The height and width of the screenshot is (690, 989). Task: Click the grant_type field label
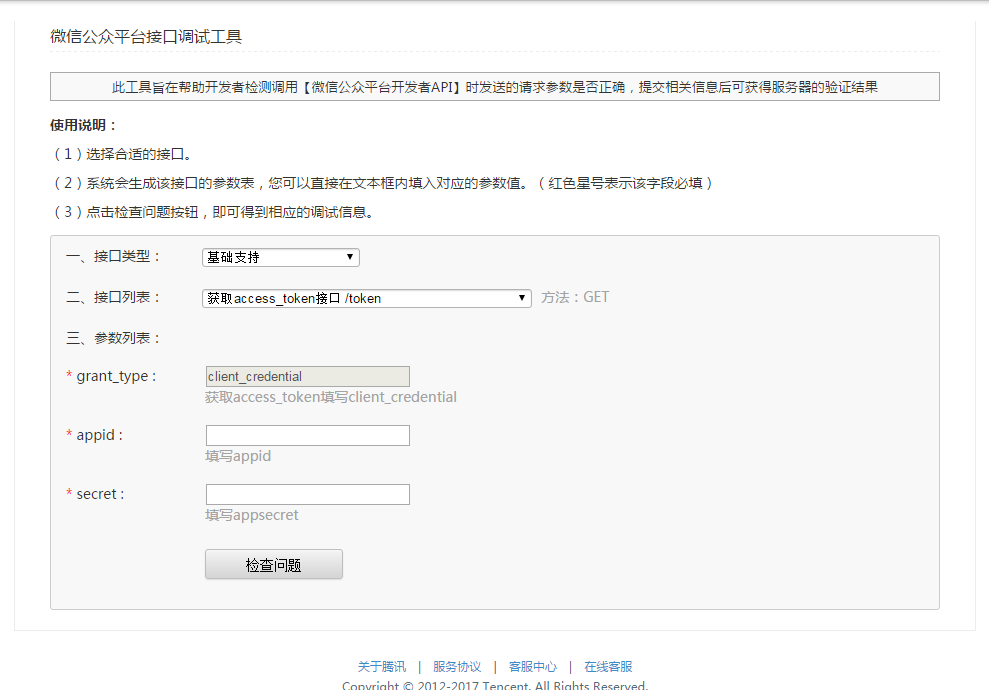[x=115, y=377]
